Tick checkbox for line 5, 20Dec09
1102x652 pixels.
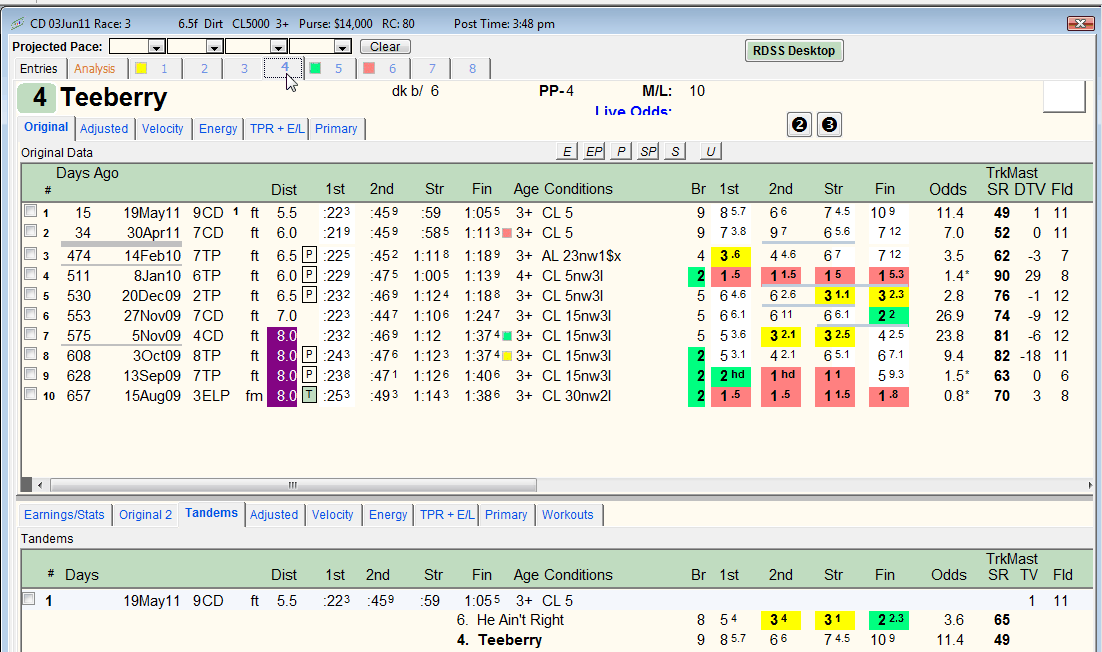pyautogui.click(x=30, y=294)
